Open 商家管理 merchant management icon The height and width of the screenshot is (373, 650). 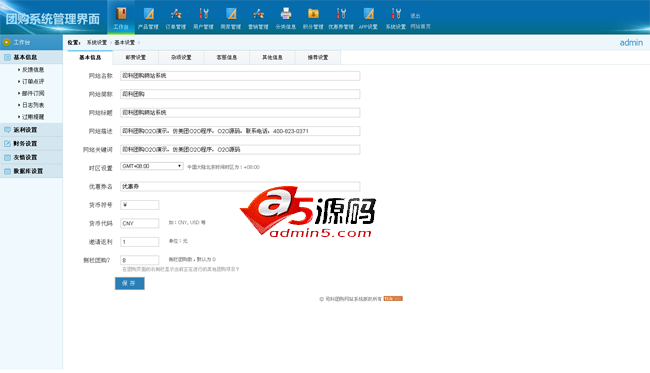pyautogui.click(x=231, y=14)
